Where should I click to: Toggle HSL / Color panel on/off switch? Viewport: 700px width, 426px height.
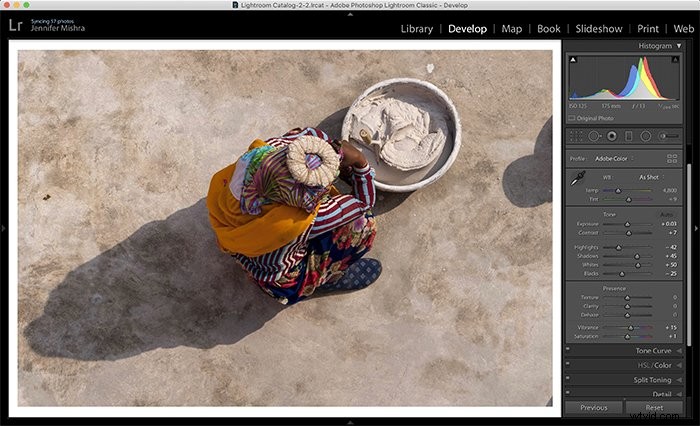click(568, 363)
